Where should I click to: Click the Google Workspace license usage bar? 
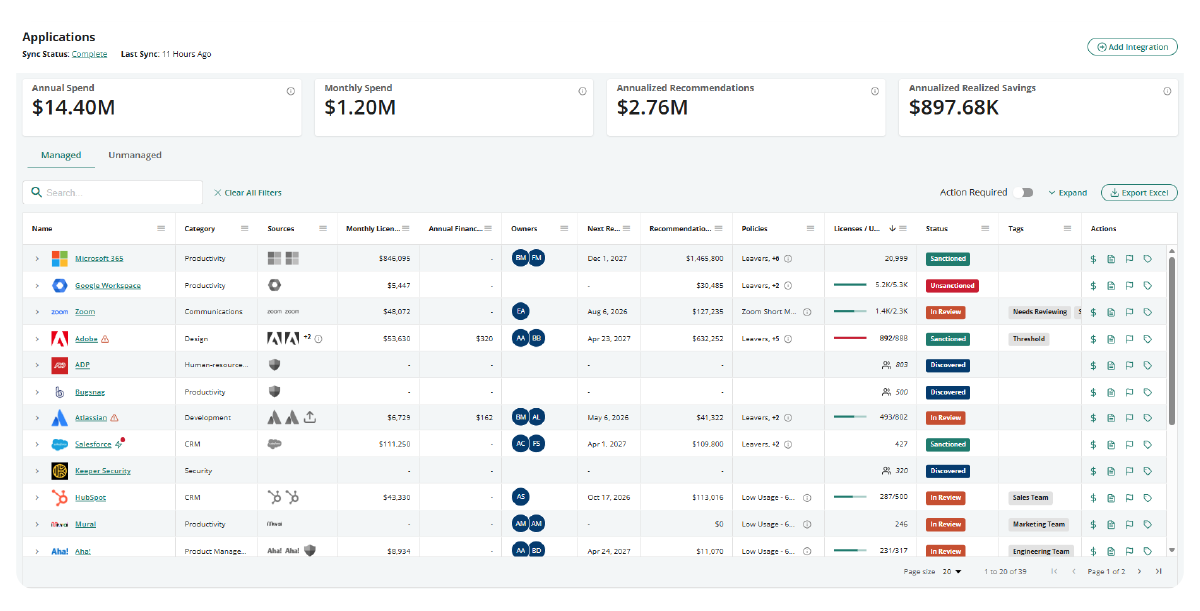pyautogui.click(x=850, y=285)
